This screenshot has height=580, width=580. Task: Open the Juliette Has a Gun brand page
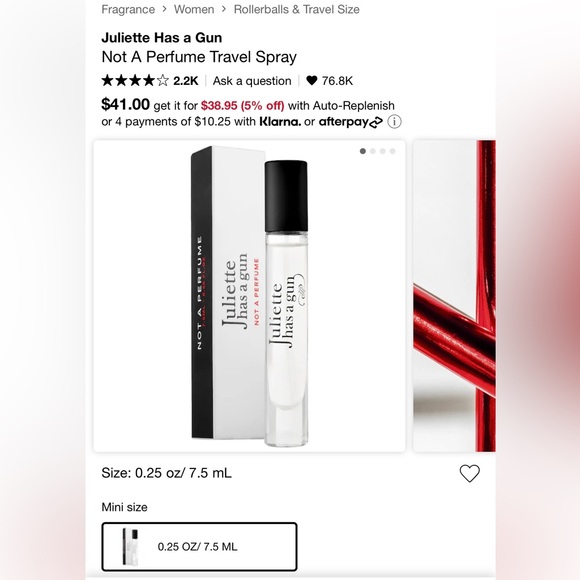pos(162,37)
